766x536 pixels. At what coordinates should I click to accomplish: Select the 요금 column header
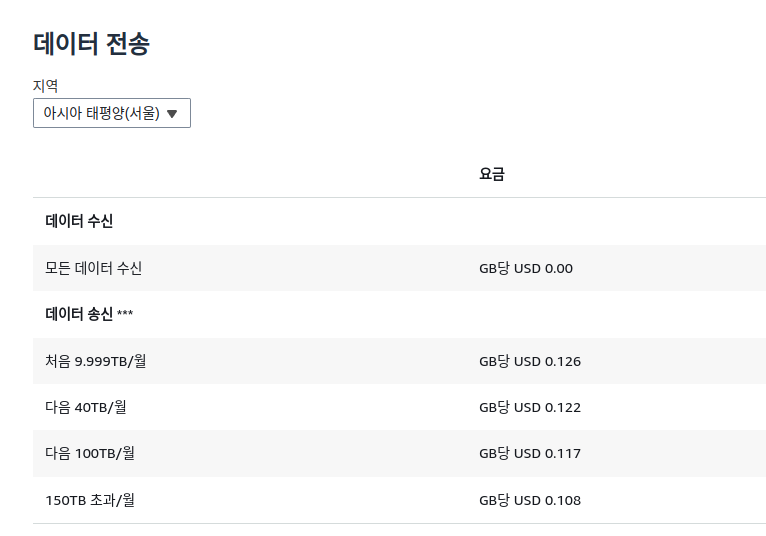pyautogui.click(x=492, y=174)
